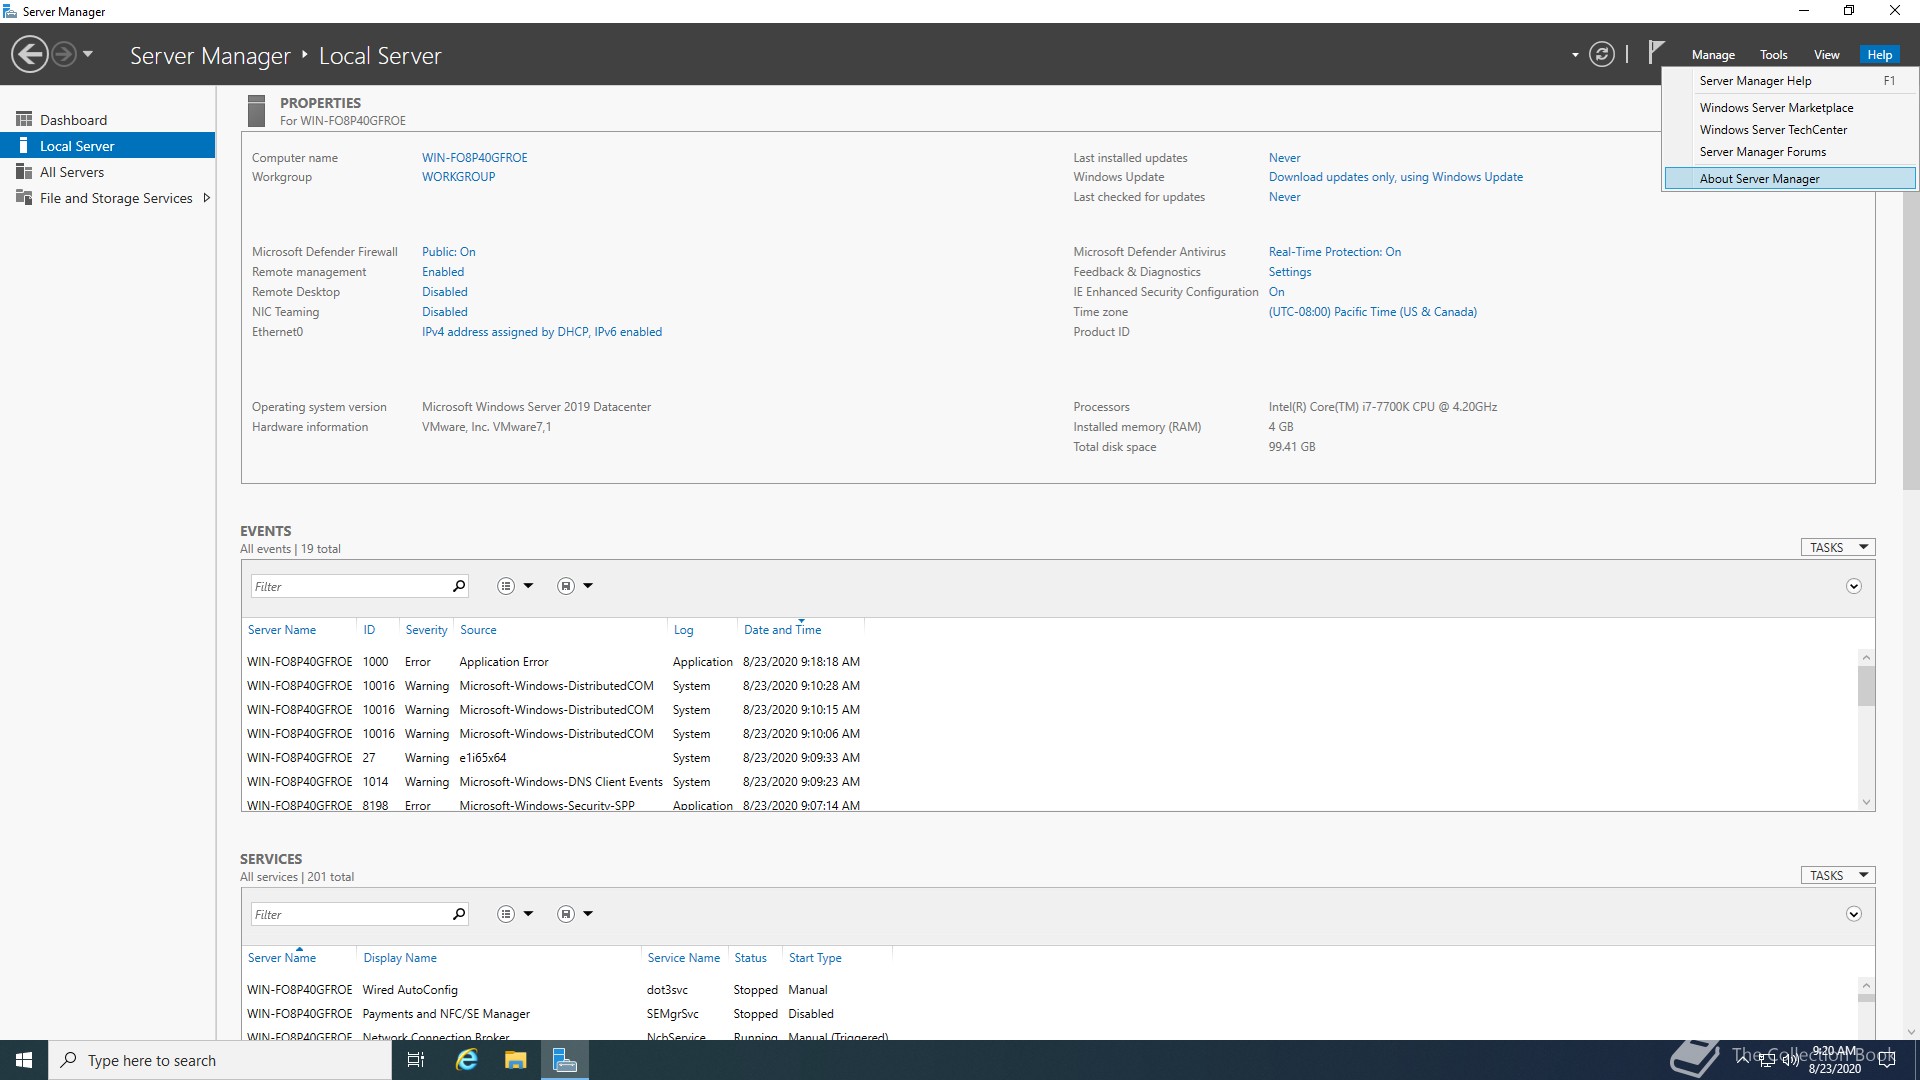Go to Dashboard in the sidebar

coord(107,120)
